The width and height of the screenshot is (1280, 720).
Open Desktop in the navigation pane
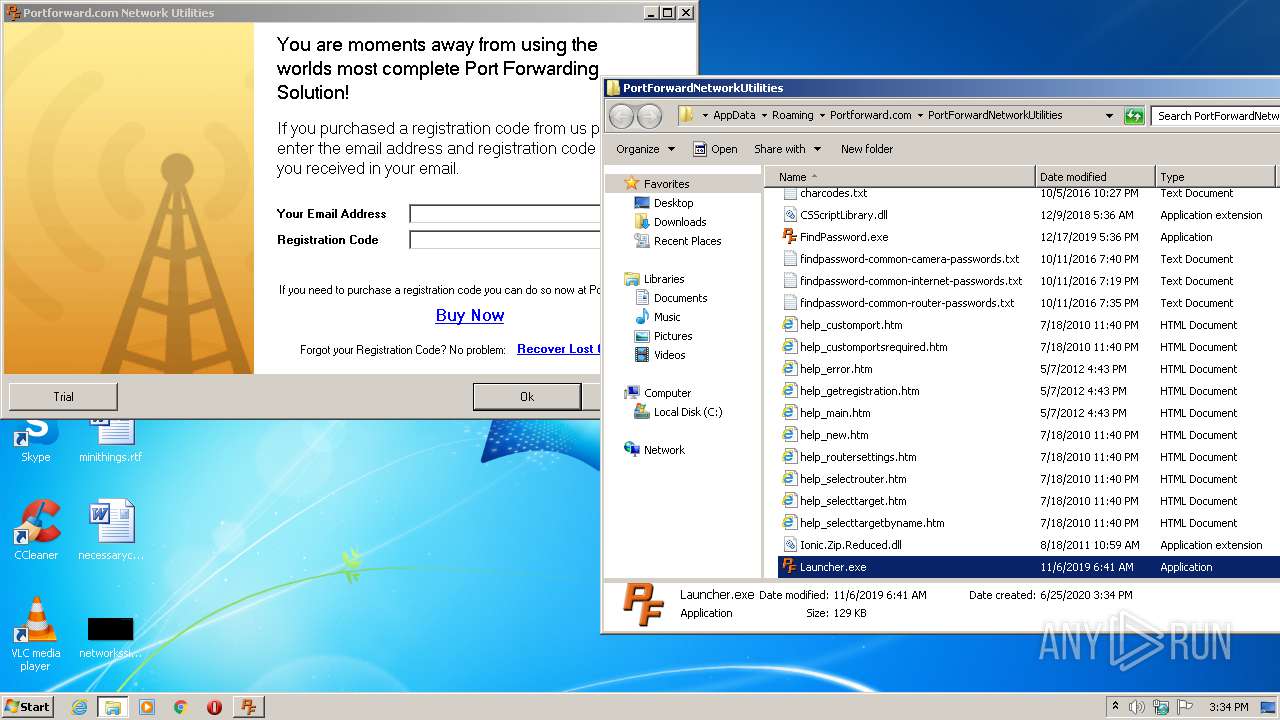coord(674,203)
